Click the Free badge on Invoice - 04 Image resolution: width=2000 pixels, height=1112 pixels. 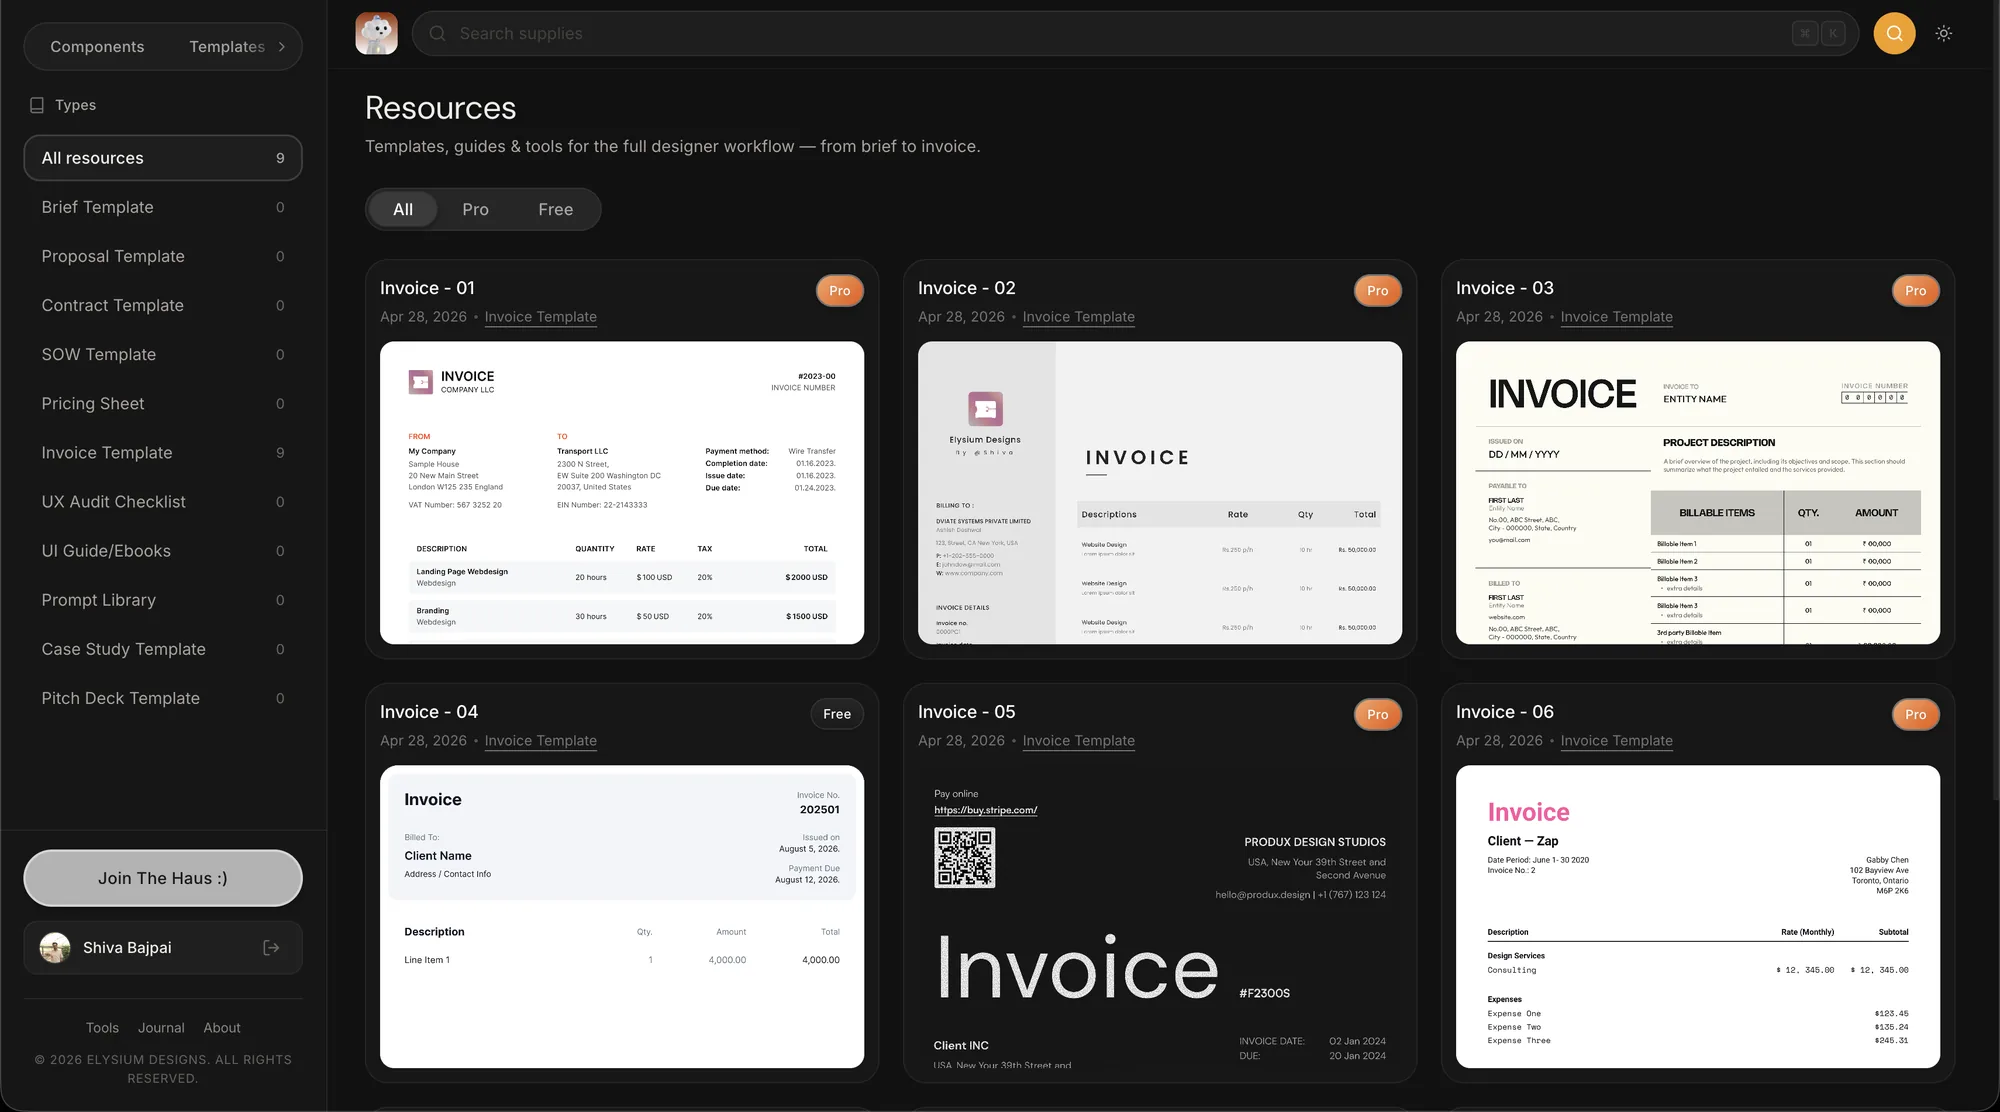point(837,714)
